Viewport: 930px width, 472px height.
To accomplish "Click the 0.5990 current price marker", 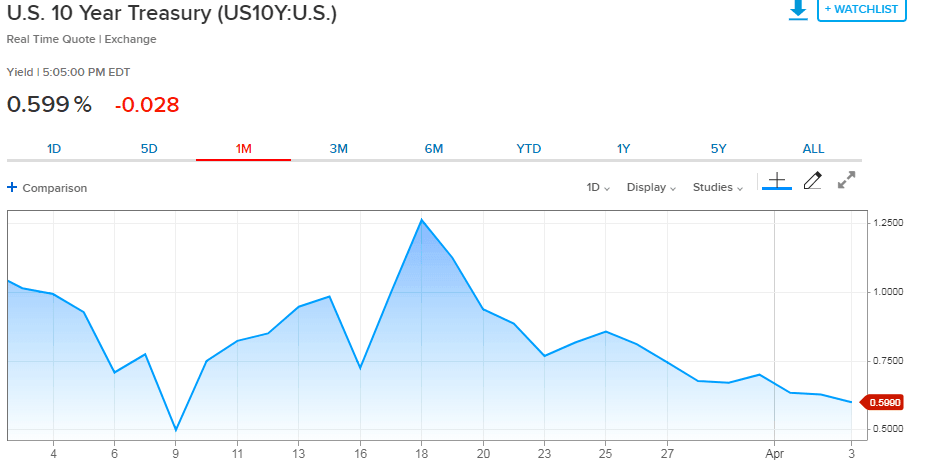I will pyautogui.click(x=884, y=402).
